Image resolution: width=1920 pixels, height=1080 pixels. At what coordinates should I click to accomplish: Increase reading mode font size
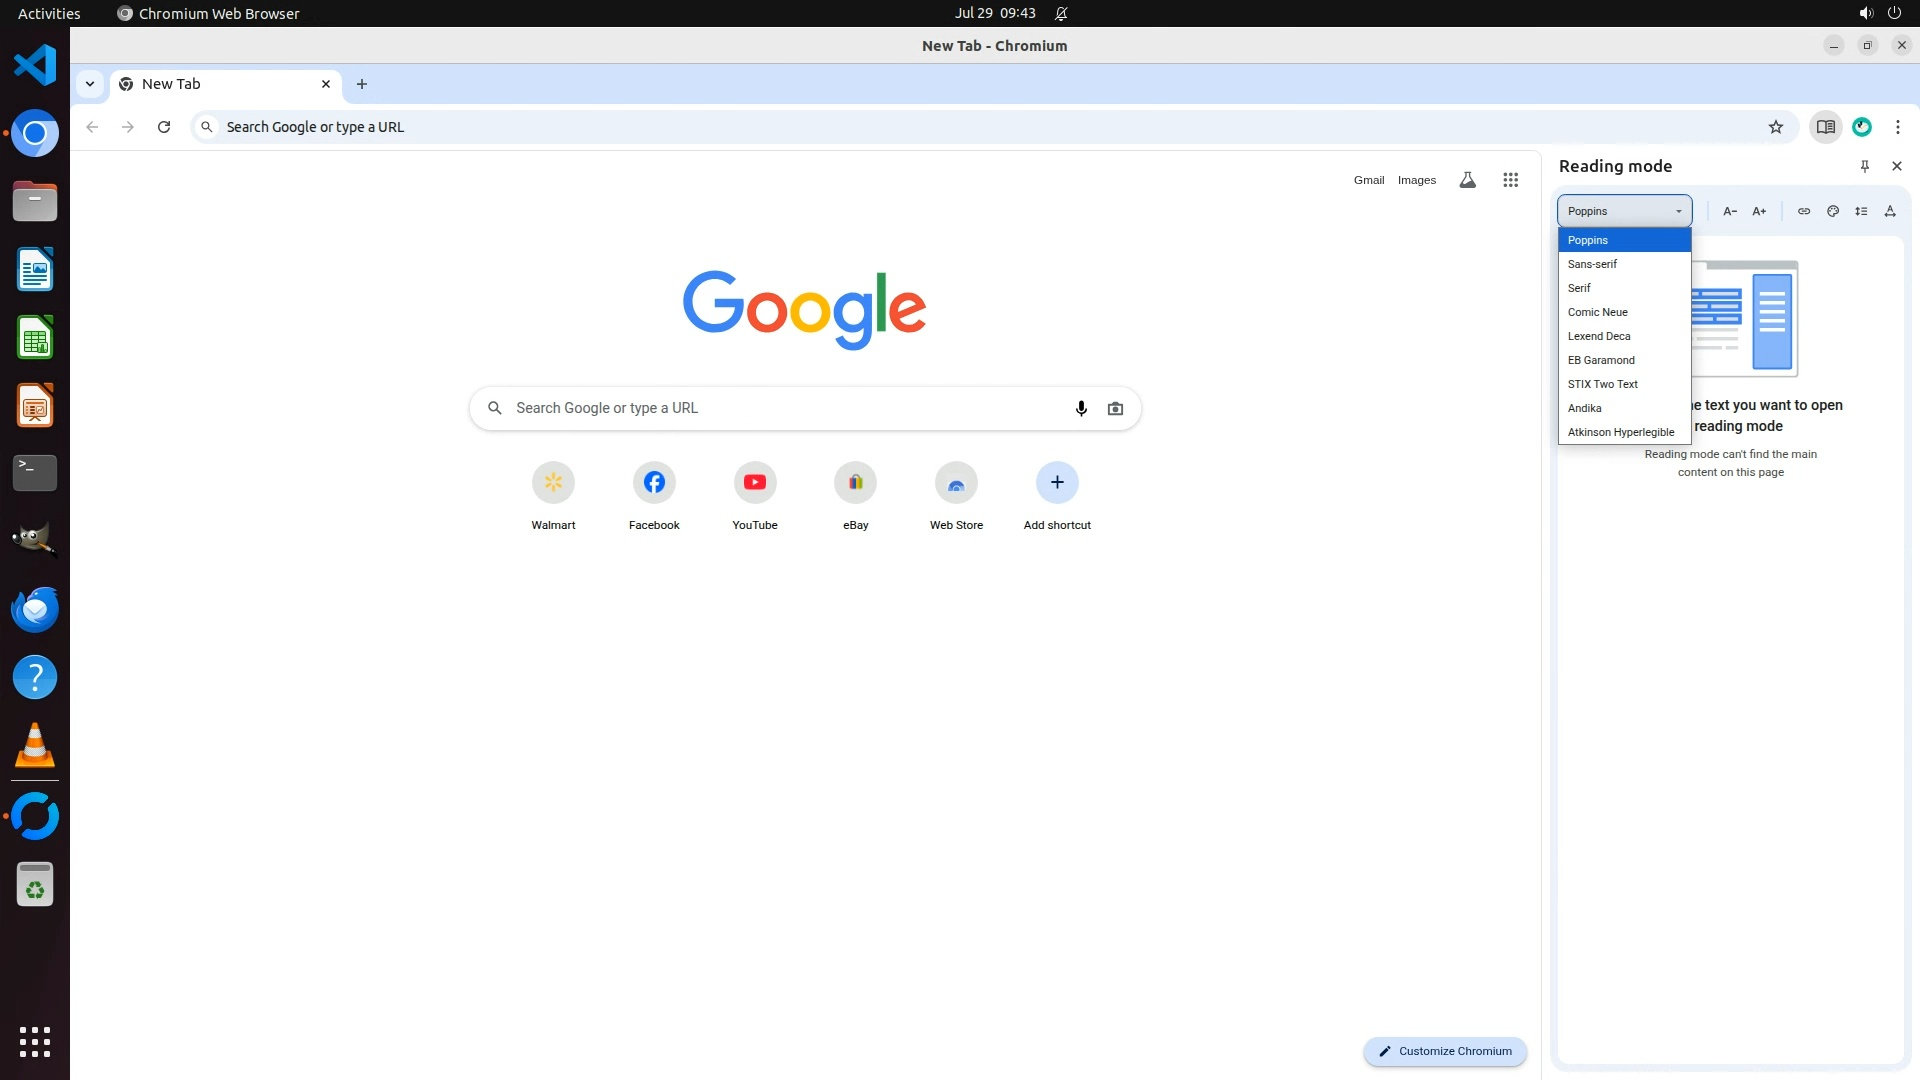point(1759,211)
